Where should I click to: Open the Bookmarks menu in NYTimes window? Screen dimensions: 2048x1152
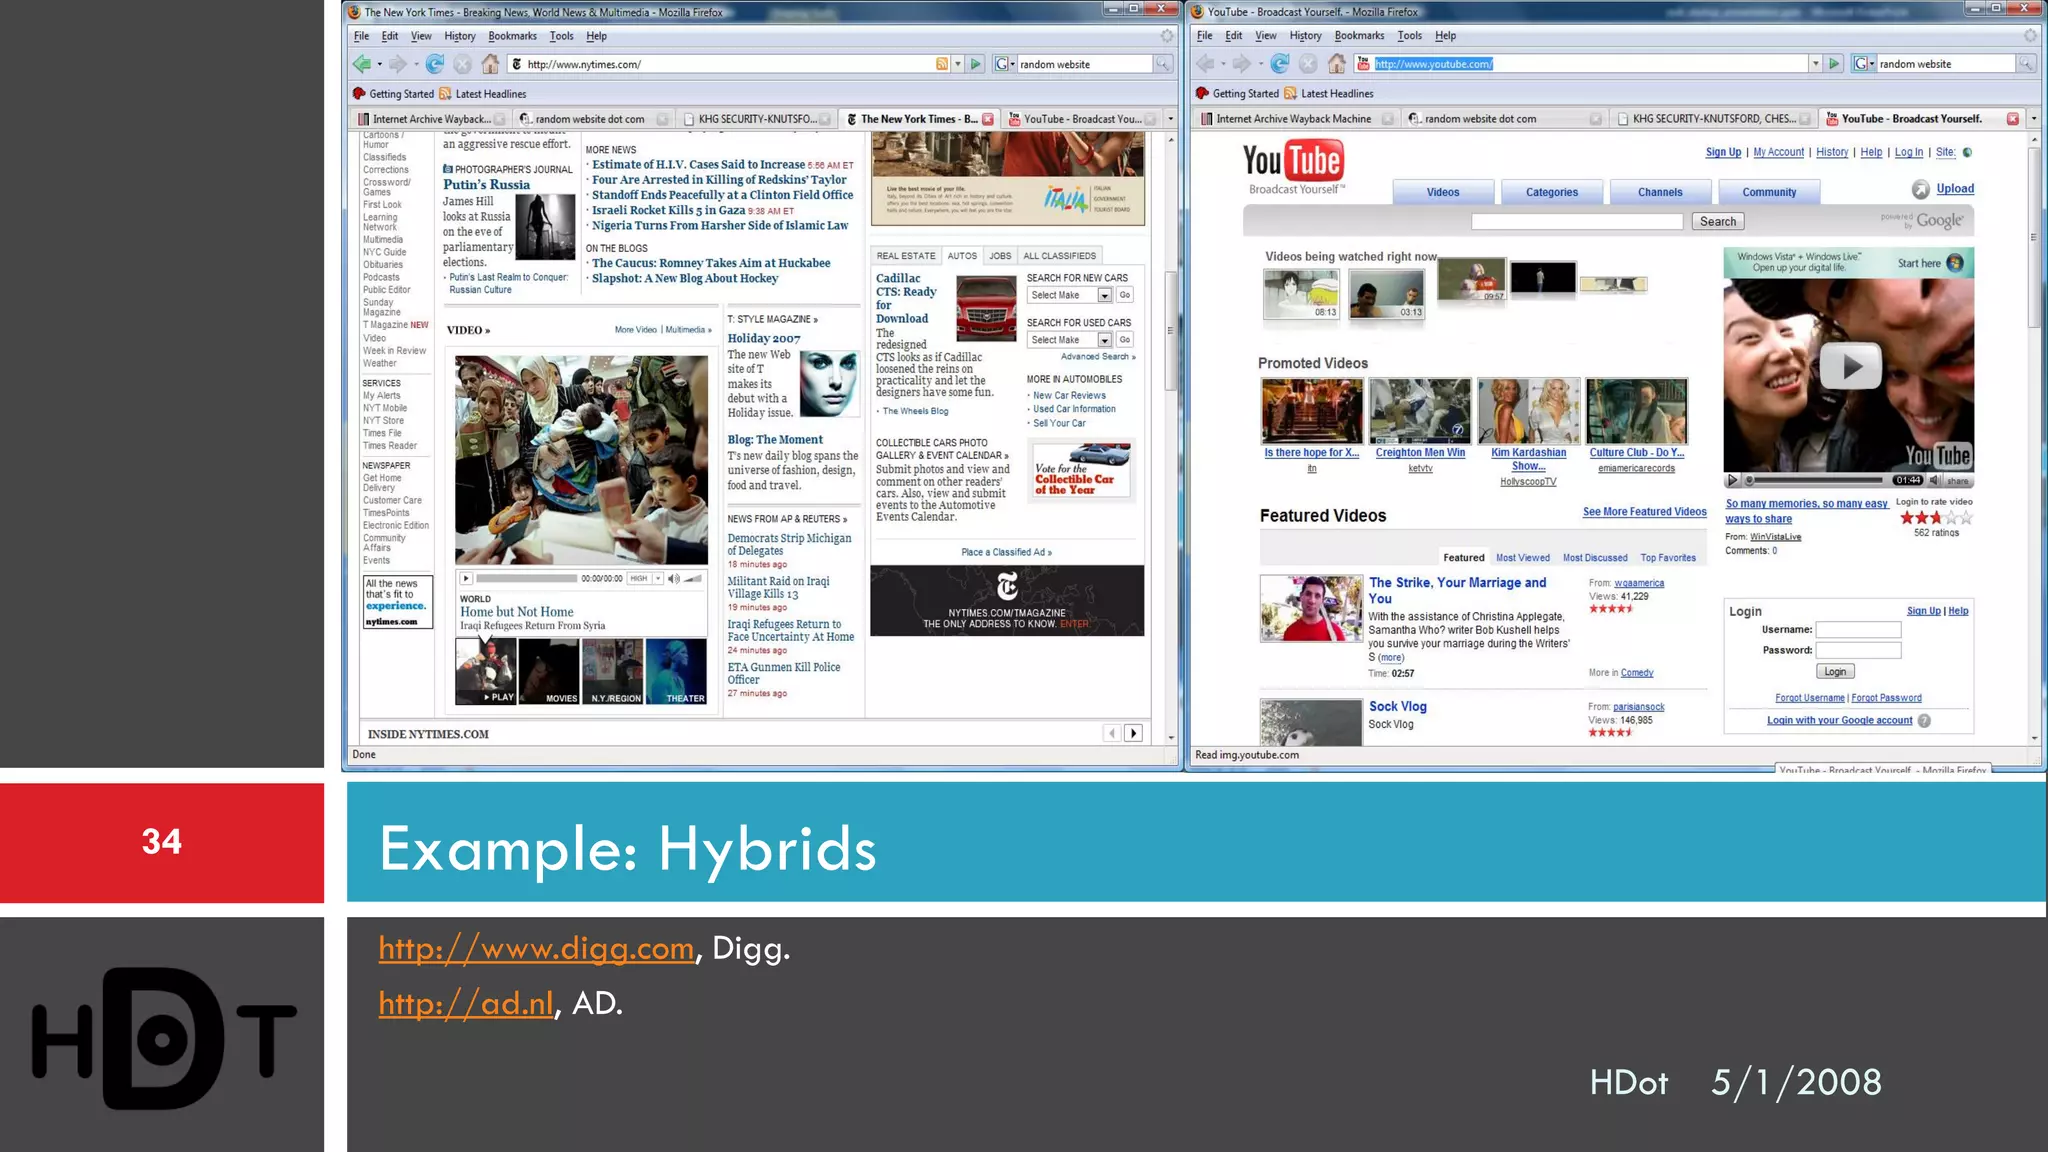(512, 36)
